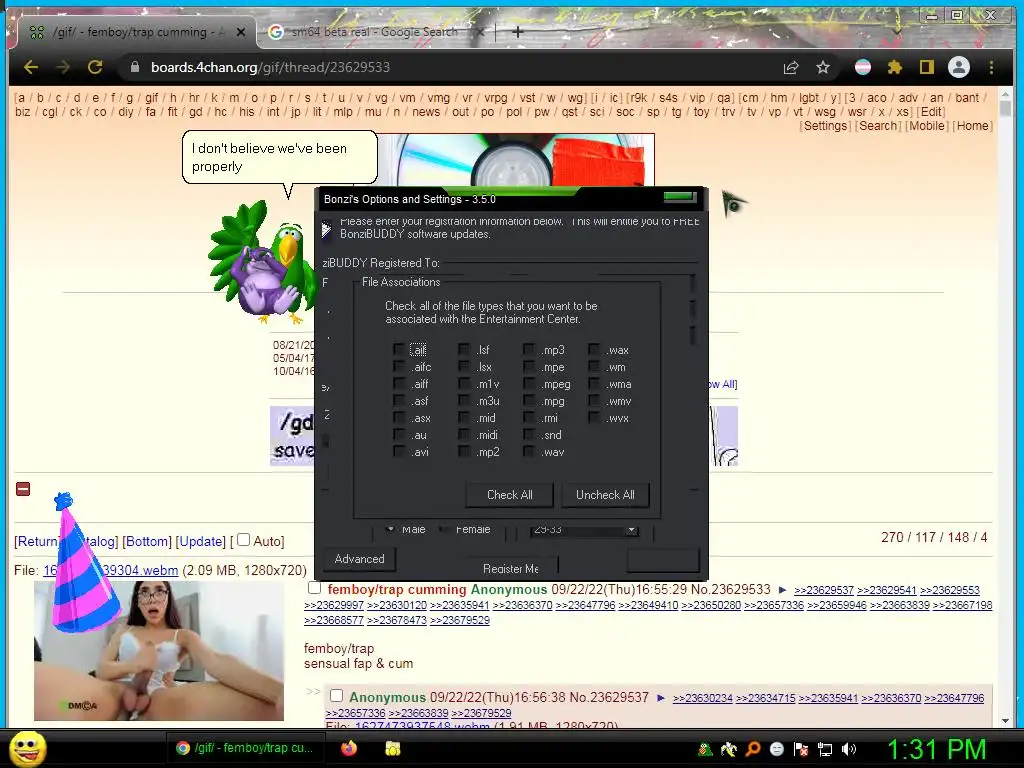
Task: Toggle the browser side panel icon
Action: click(927, 67)
